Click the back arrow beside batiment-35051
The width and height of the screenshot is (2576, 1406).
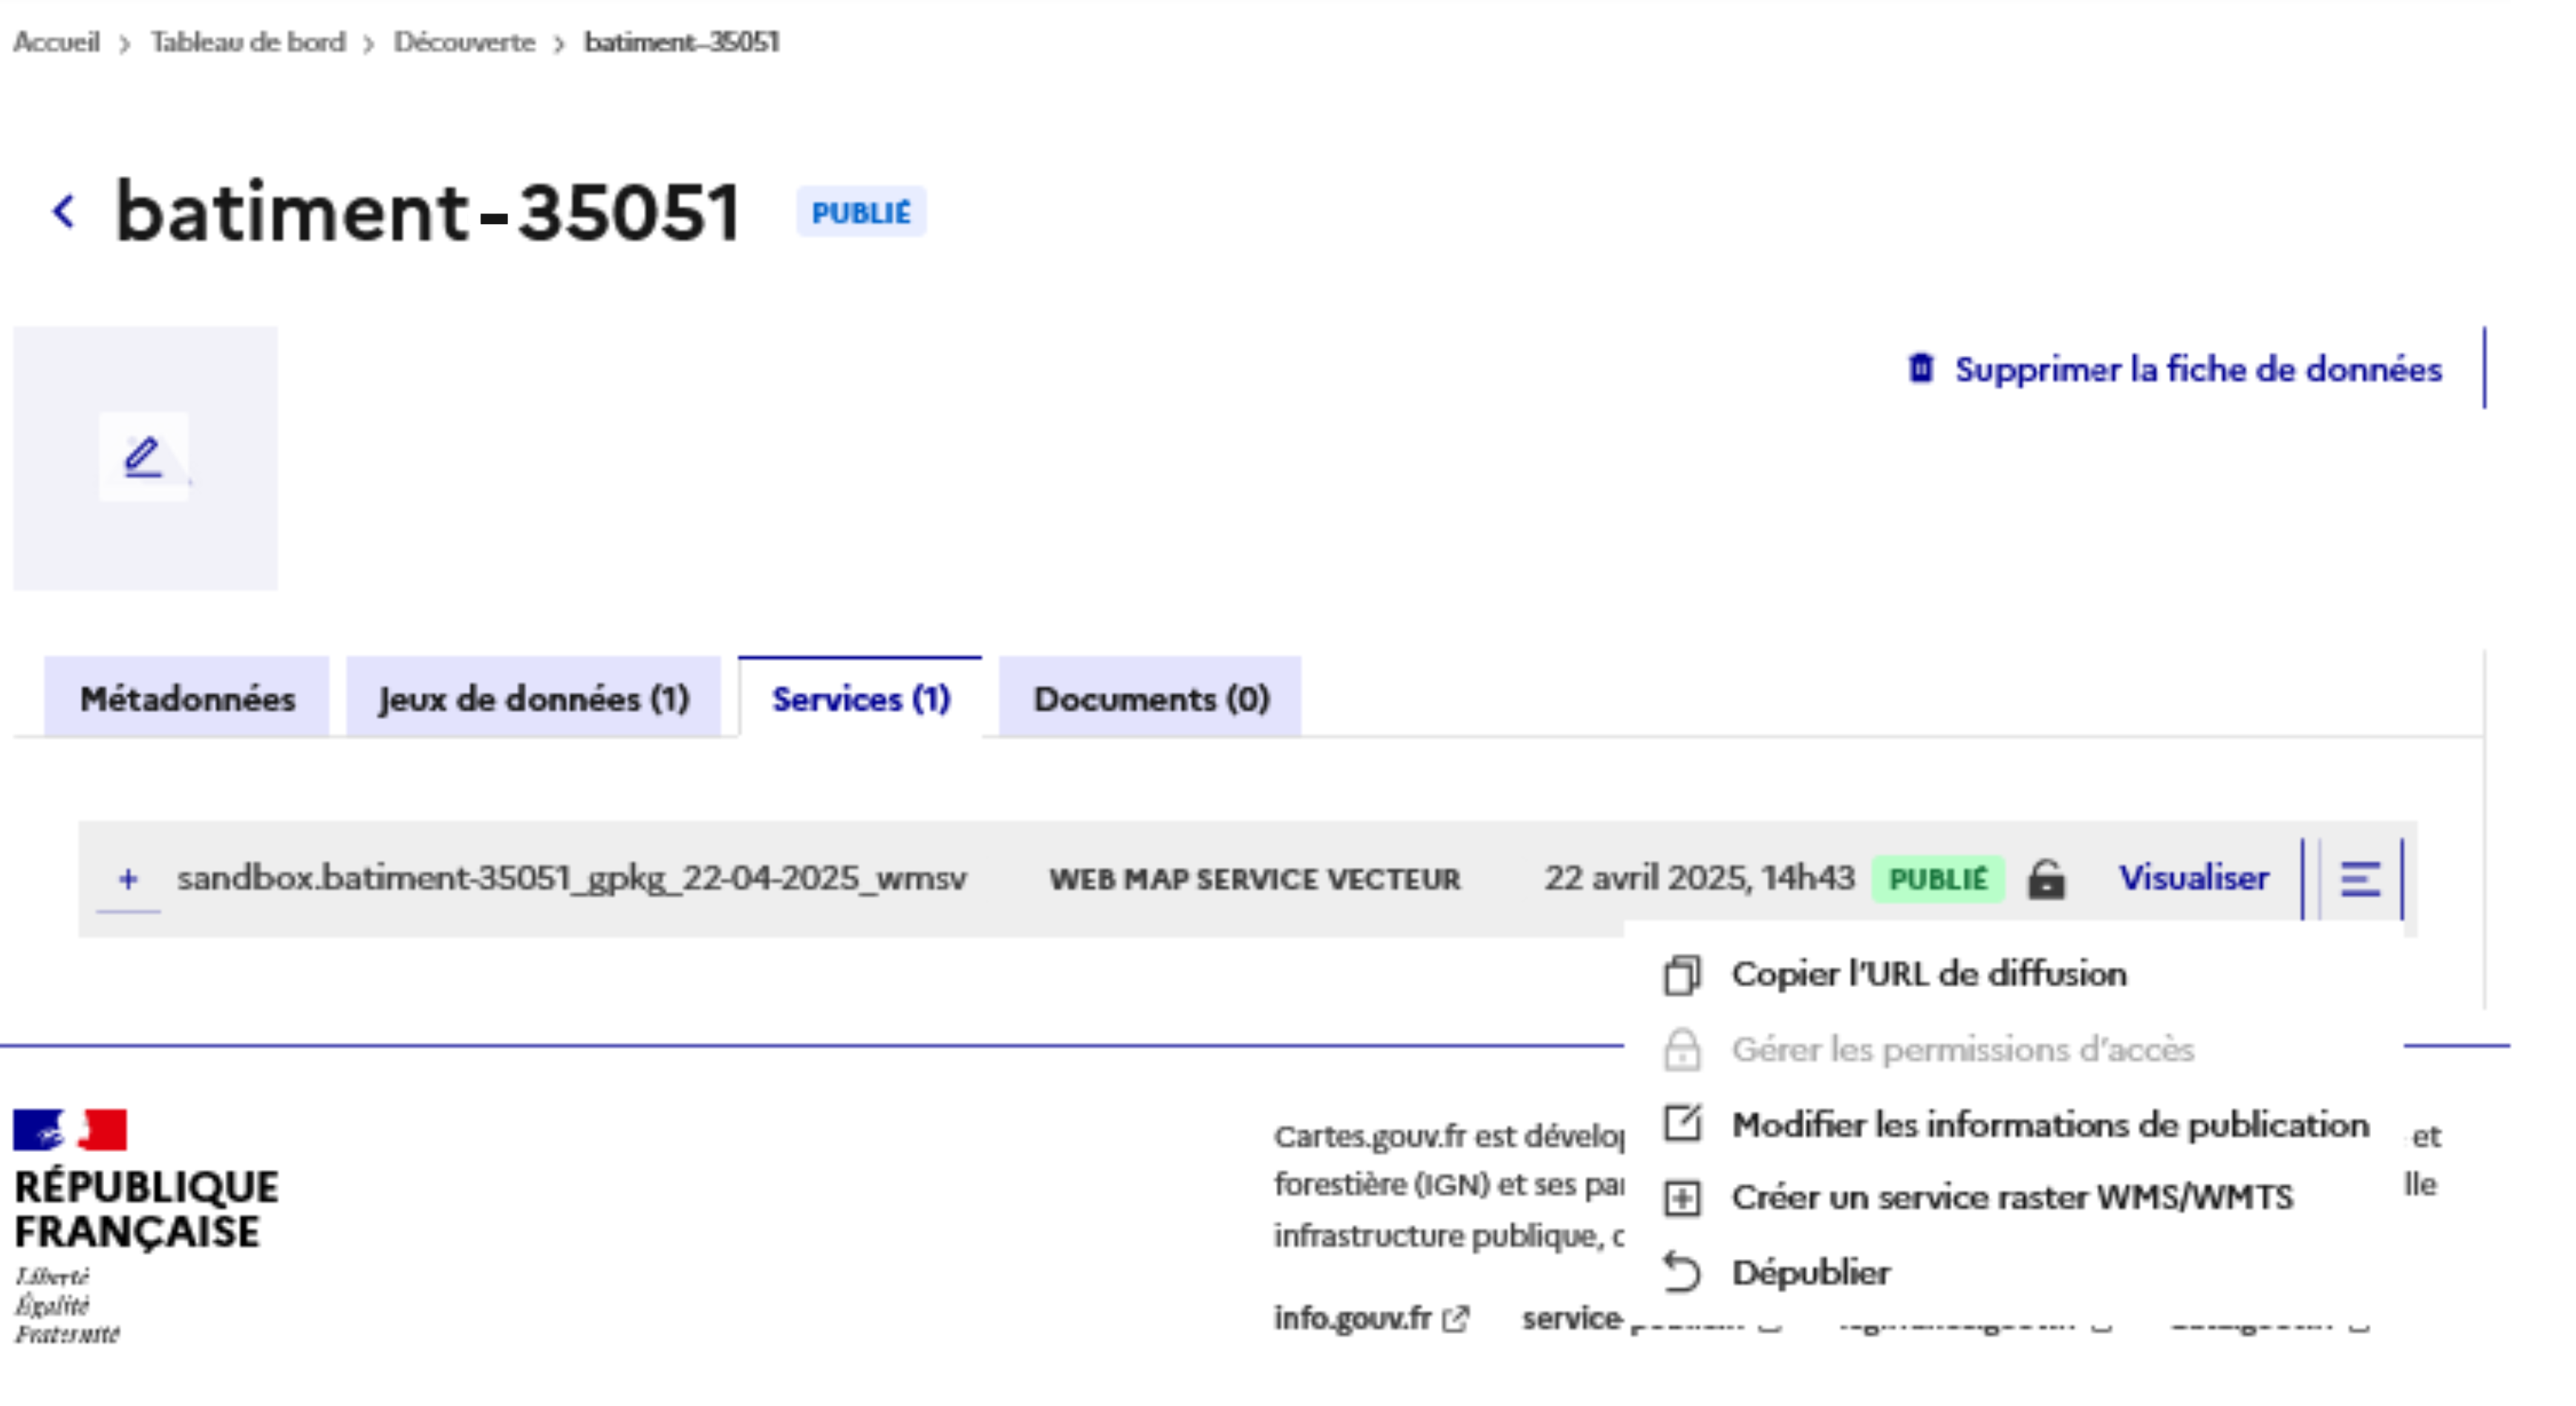pyautogui.click(x=64, y=212)
